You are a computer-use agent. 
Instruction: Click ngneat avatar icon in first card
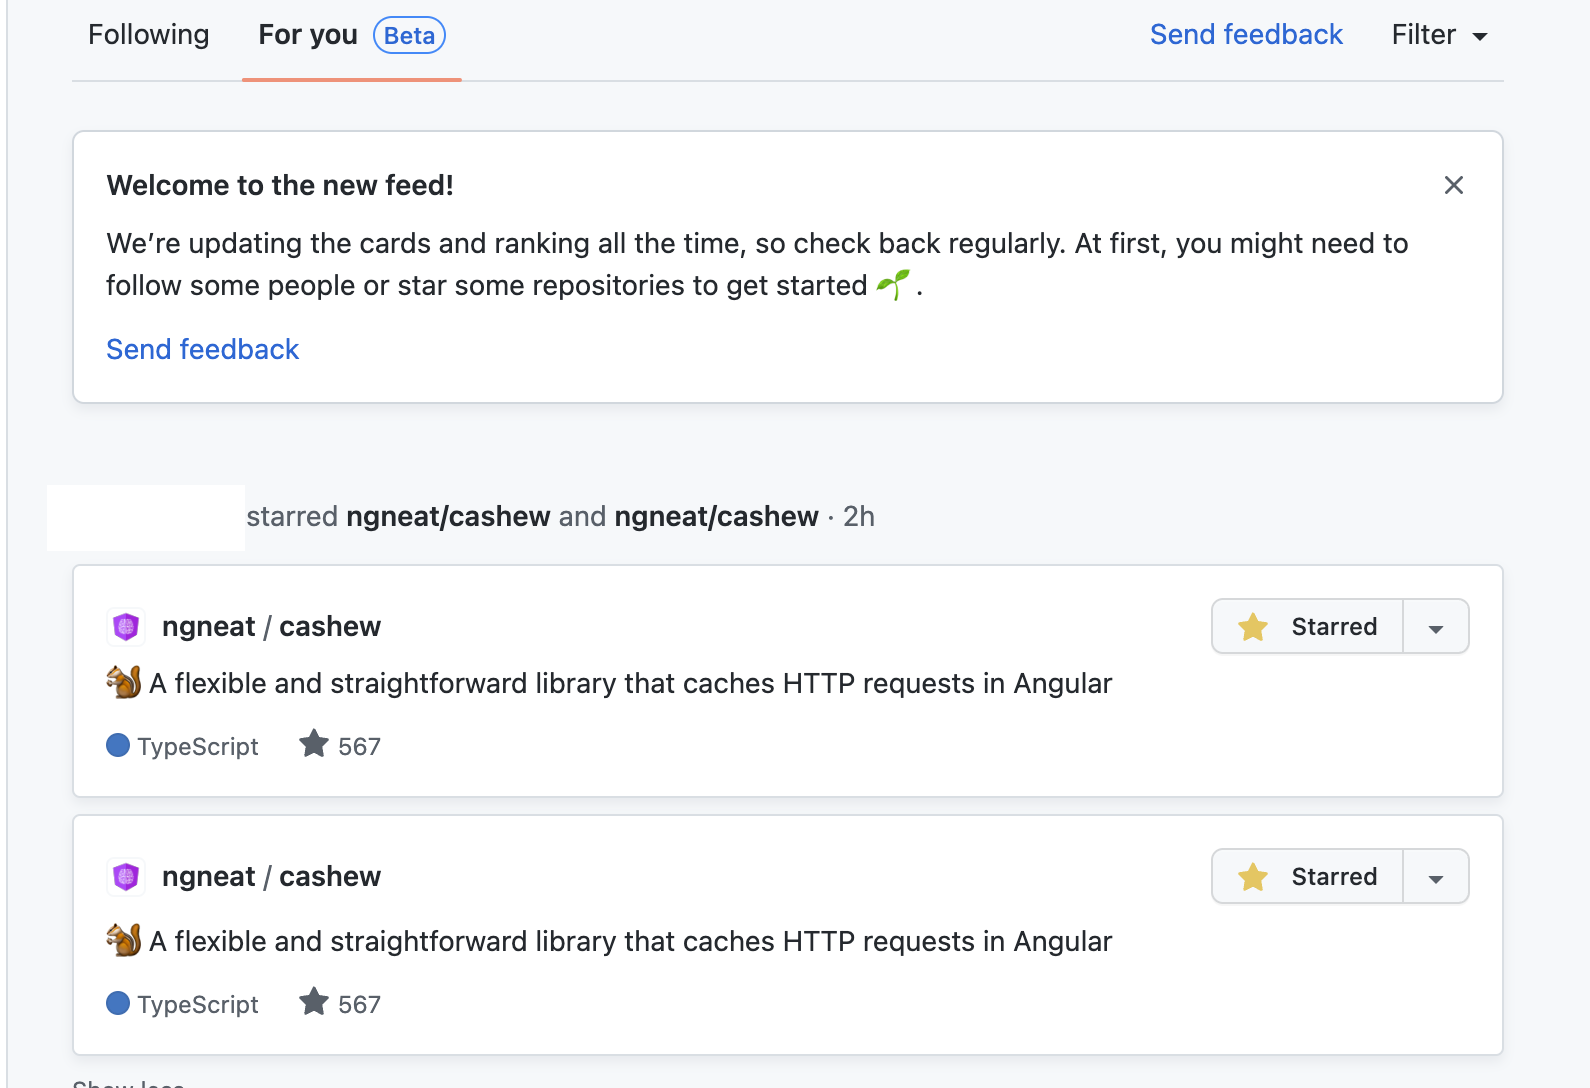point(126,627)
